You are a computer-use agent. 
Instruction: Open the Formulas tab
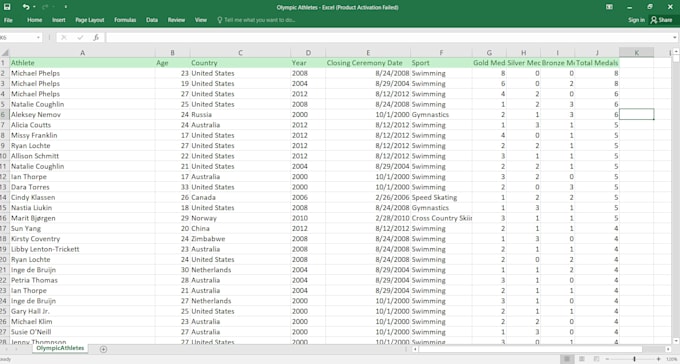(125, 20)
